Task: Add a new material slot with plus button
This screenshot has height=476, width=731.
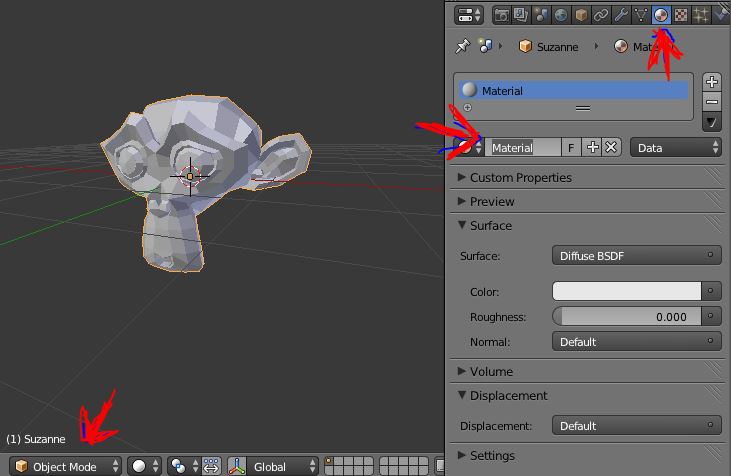Action: pyautogui.click(x=711, y=82)
